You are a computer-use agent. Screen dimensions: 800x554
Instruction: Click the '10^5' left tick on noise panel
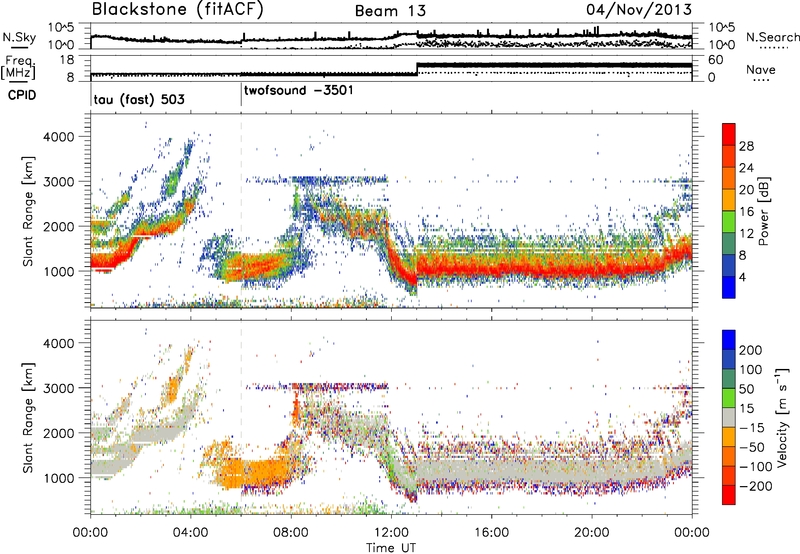61,28
